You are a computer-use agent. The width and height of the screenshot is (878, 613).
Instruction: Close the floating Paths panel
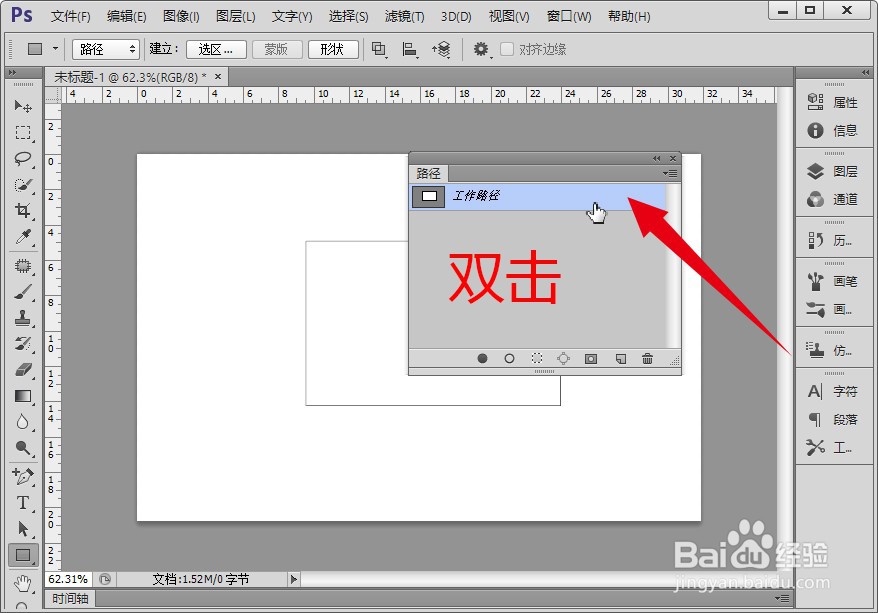click(x=672, y=158)
